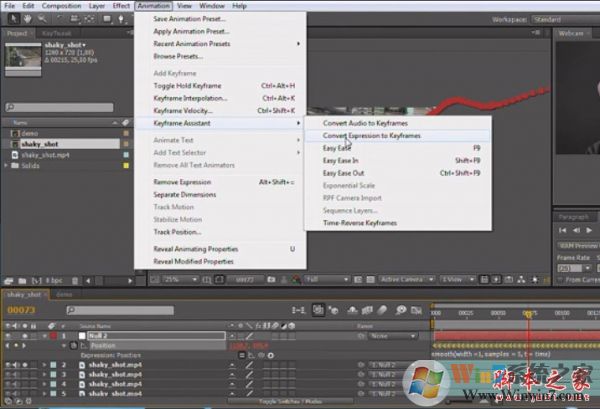
Task: Click the 00073 current timecode
Action: pyautogui.click(x=22, y=310)
